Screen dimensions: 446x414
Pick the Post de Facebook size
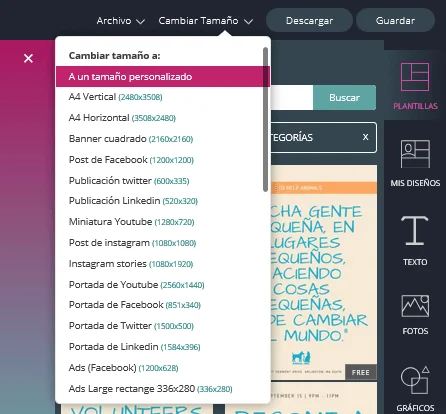pos(131,160)
